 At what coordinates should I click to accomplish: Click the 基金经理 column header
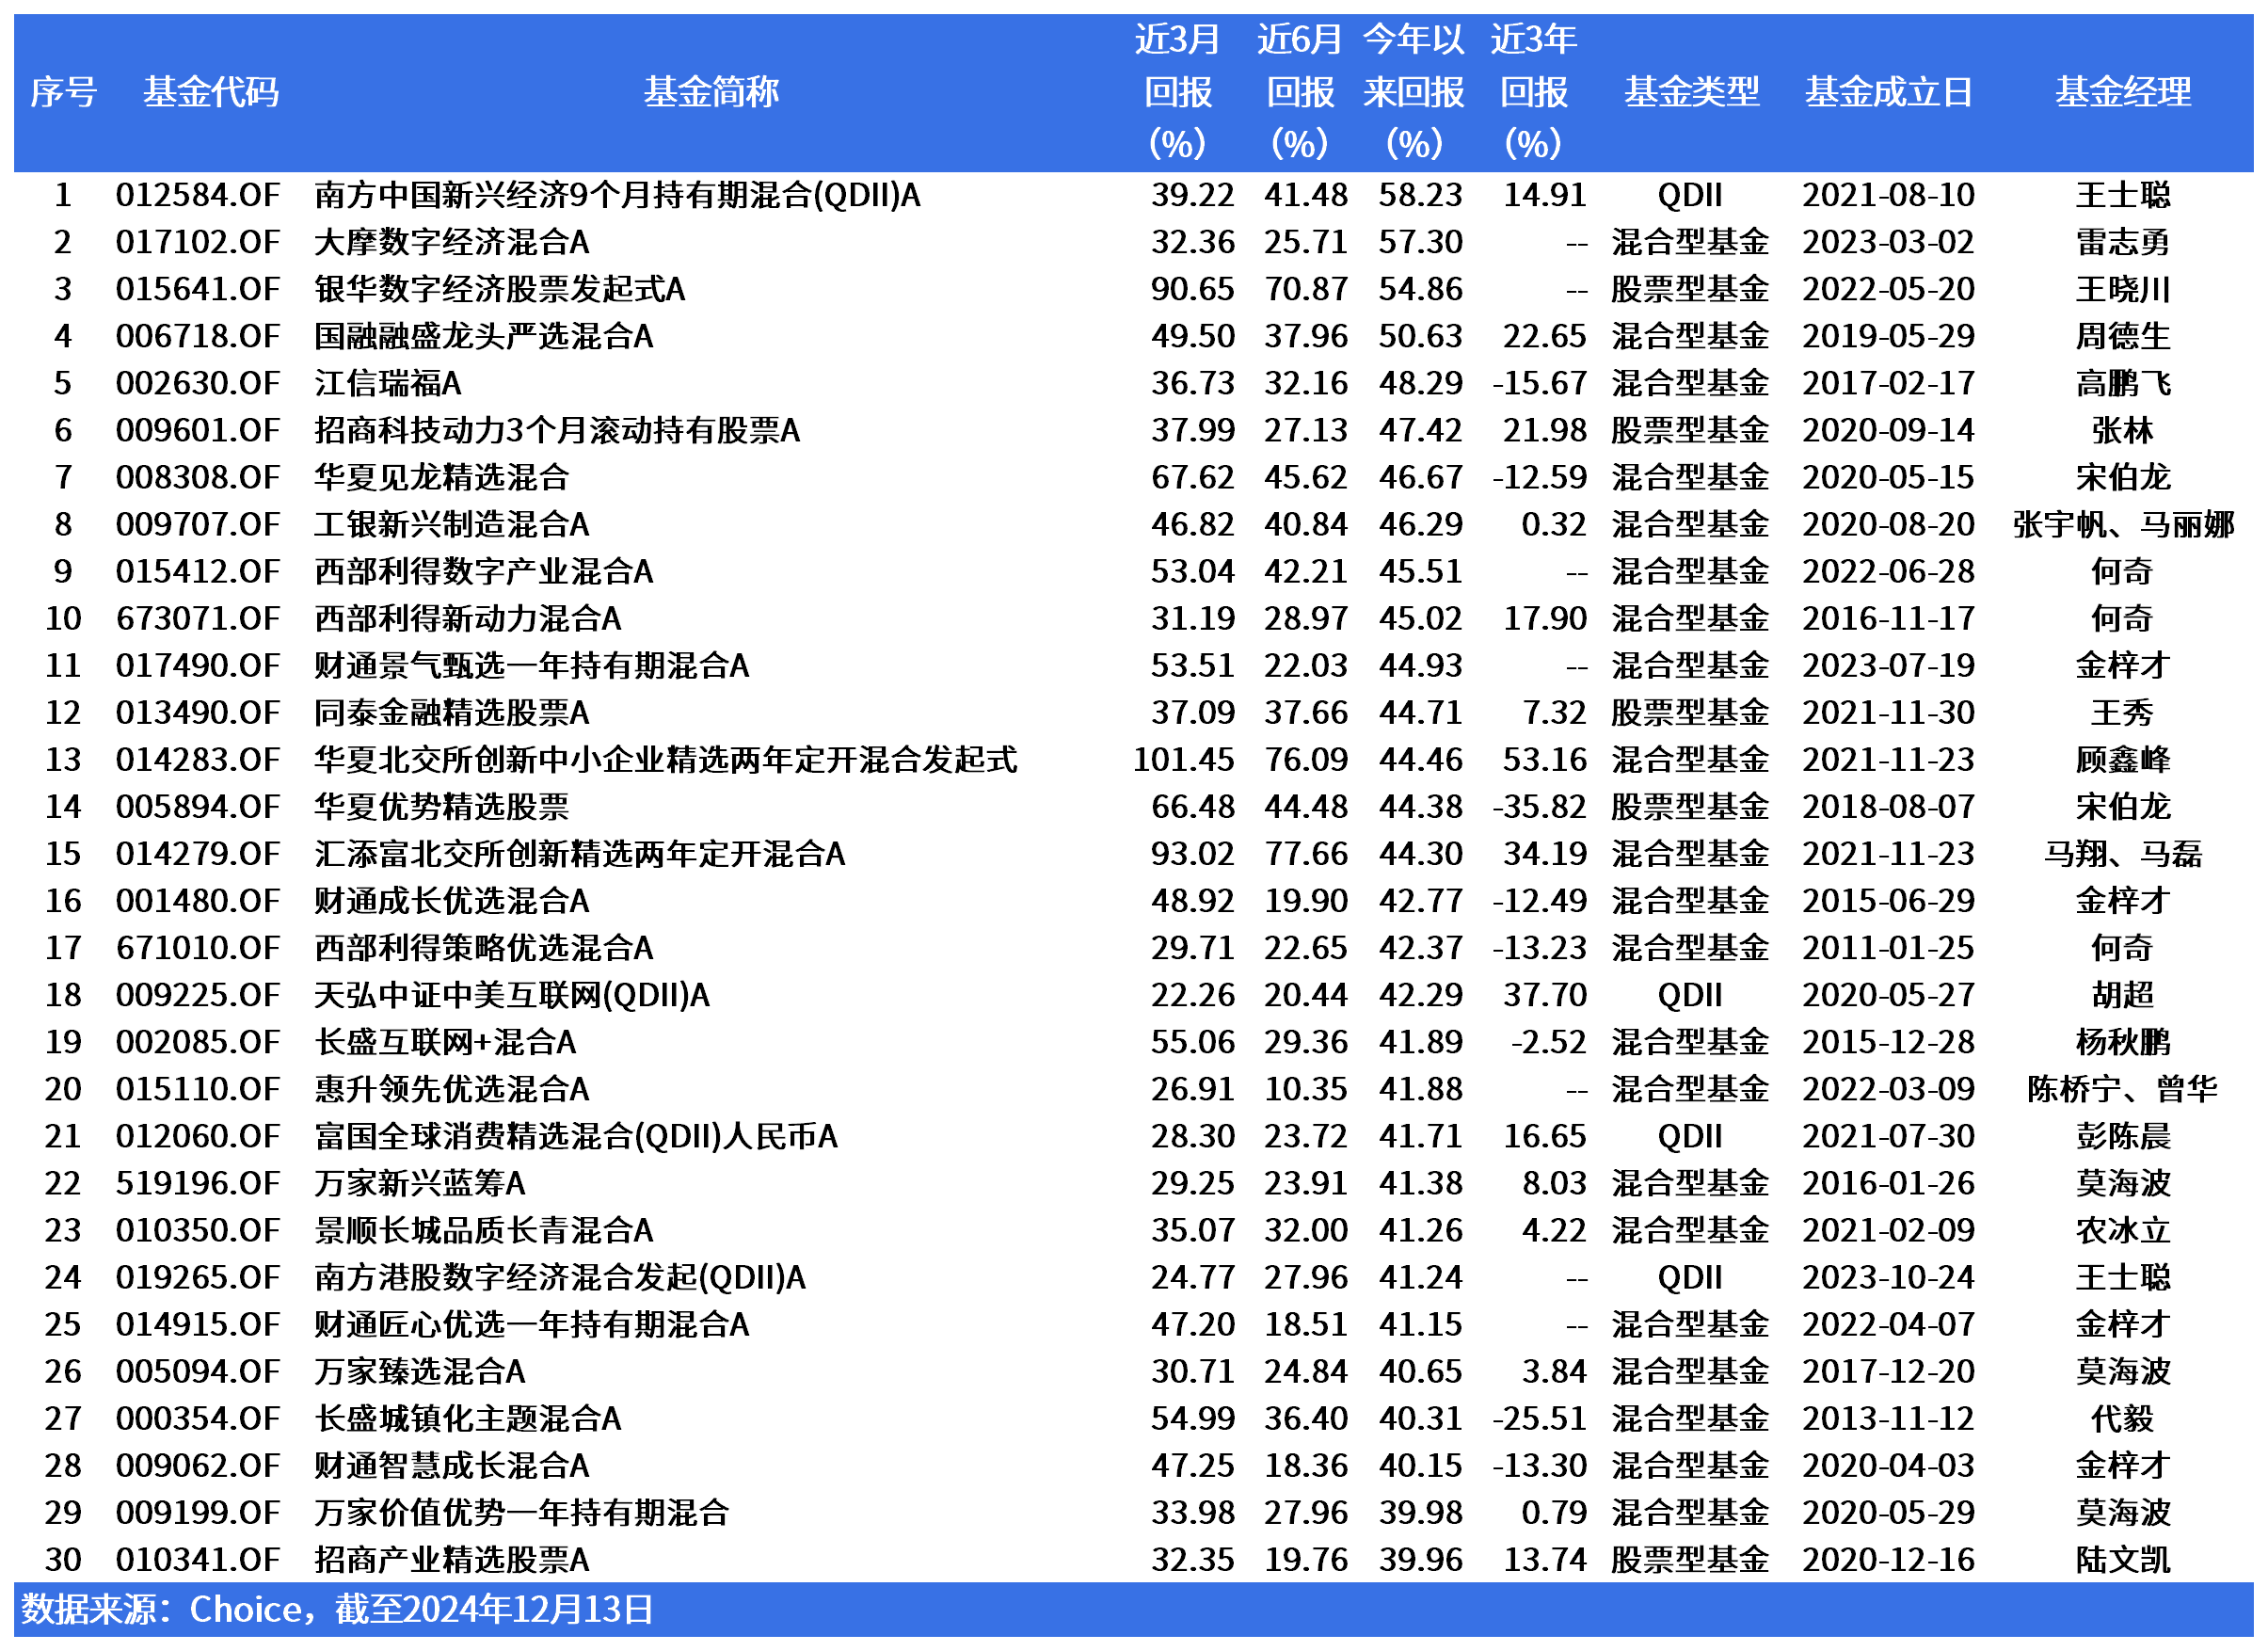2123,92
